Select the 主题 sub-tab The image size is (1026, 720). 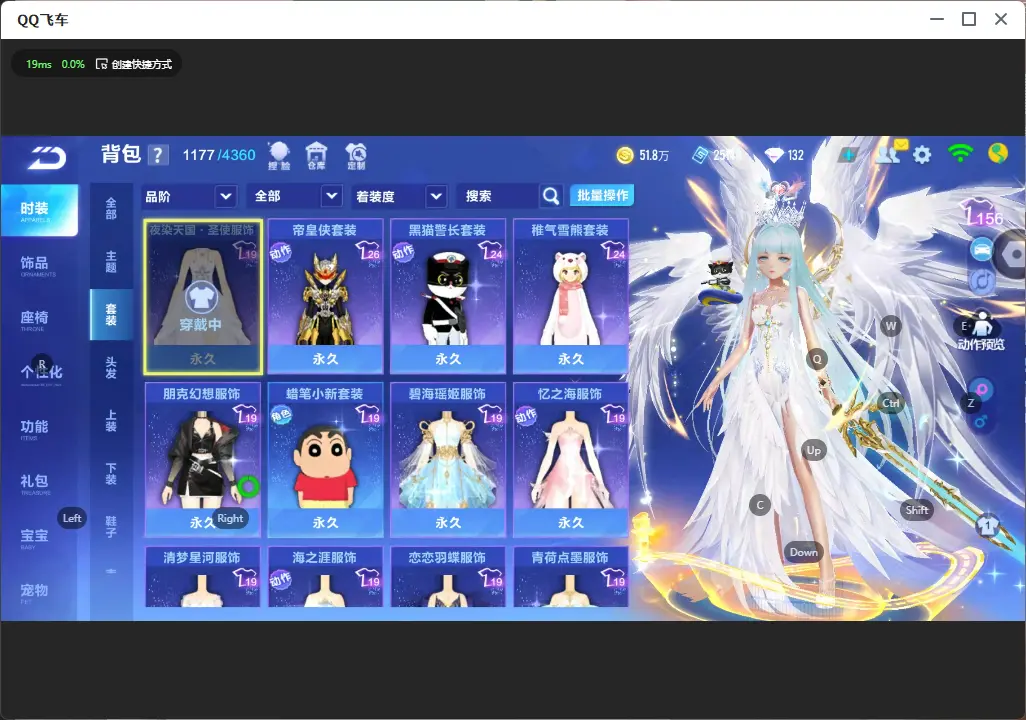(x=111, y=262)
